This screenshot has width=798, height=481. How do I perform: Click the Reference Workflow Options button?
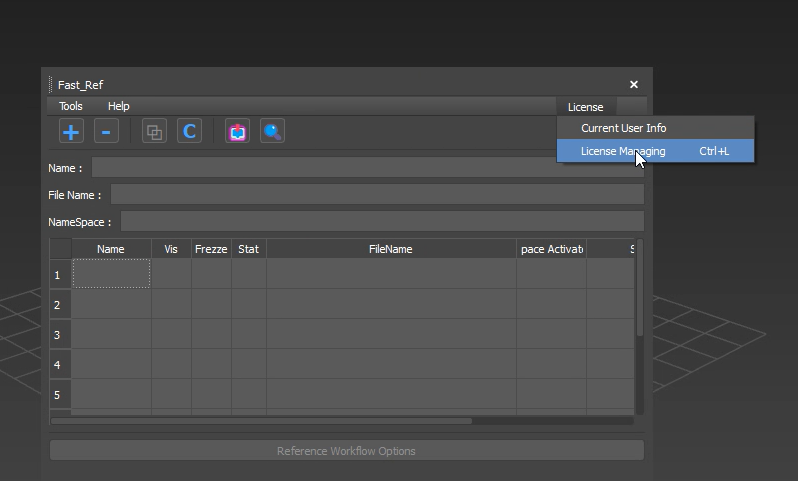[x=346, y=451]
